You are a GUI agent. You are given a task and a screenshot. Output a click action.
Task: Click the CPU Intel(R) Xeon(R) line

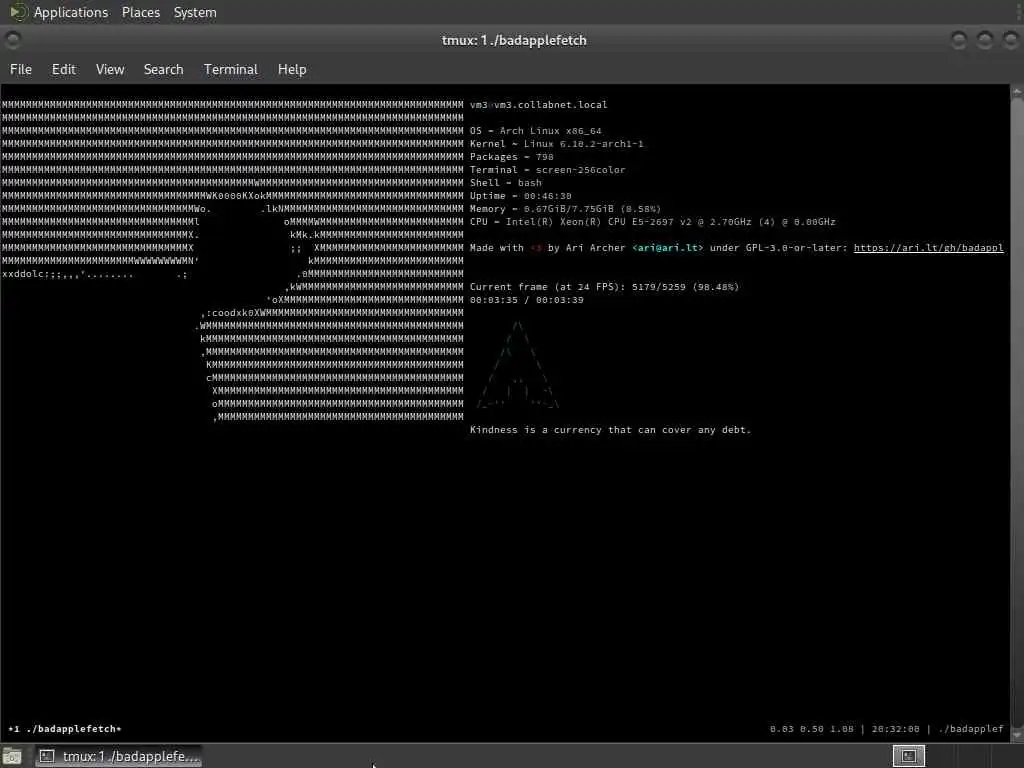click(x=652, y=222)
